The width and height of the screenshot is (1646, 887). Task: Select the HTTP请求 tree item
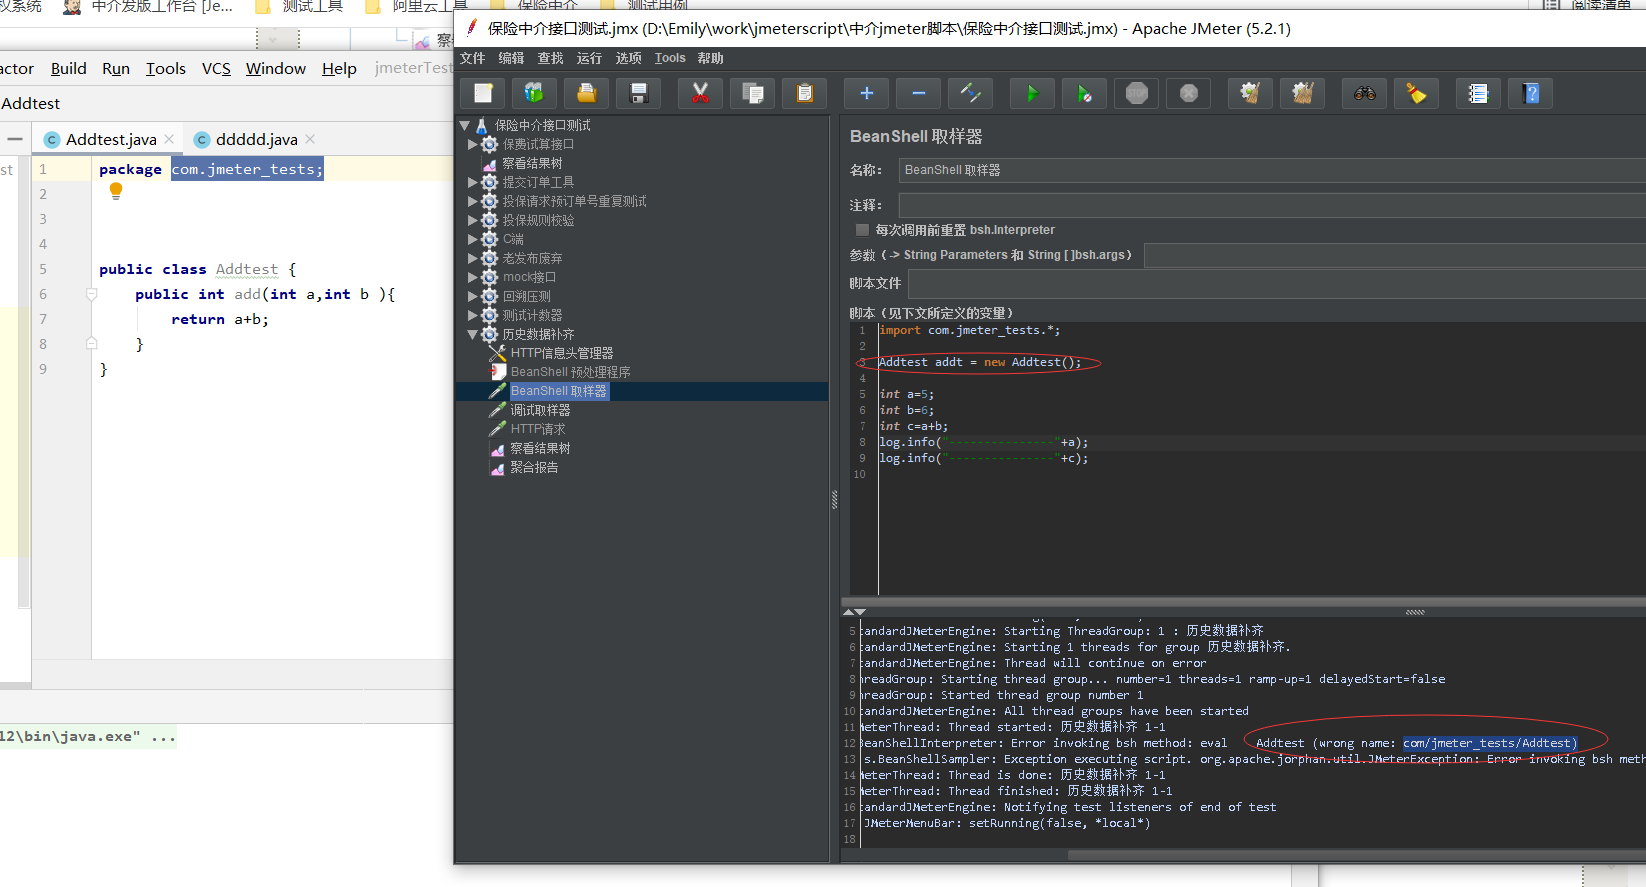click(x=537, y=429)
